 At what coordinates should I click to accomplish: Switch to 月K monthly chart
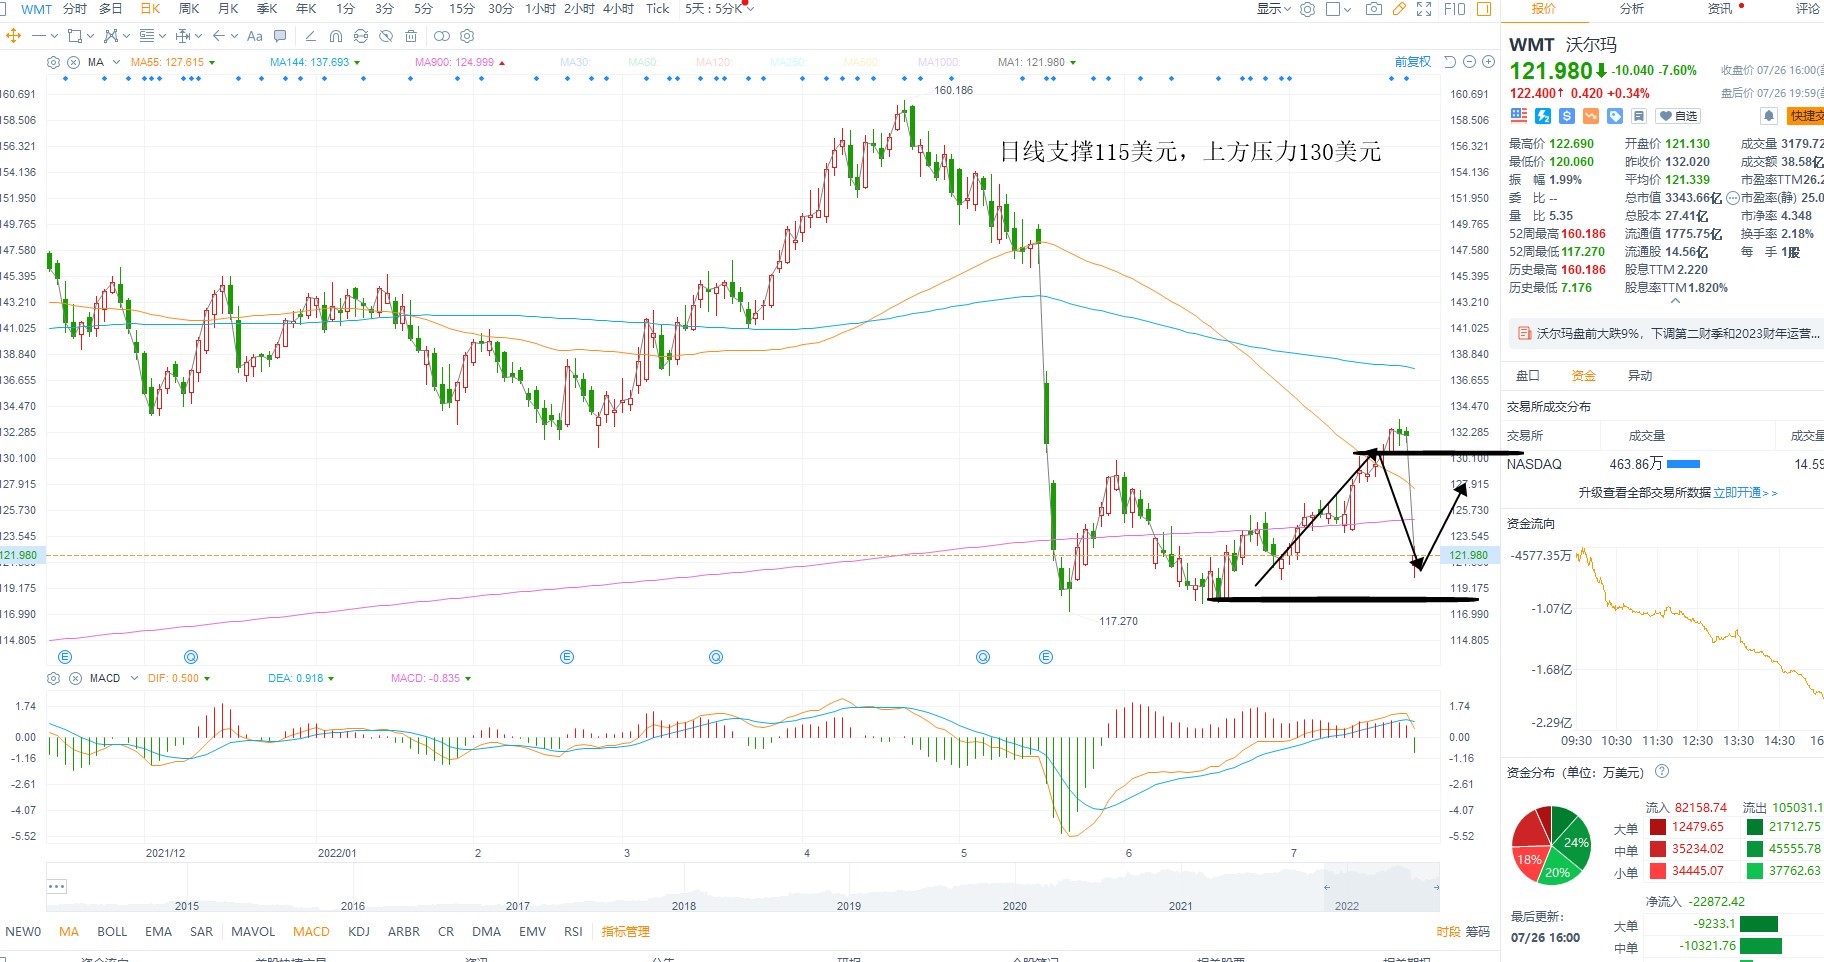coord(228,9)
